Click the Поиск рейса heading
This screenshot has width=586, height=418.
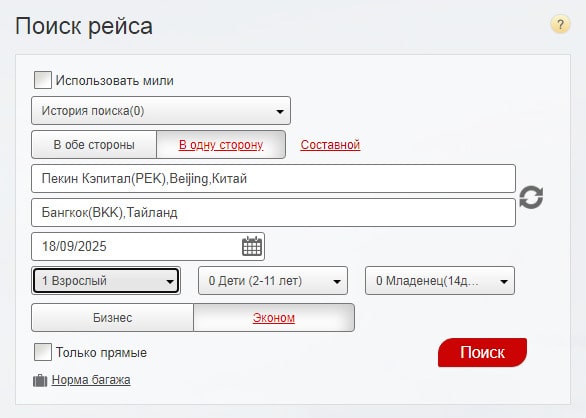(x=84, y=26)
